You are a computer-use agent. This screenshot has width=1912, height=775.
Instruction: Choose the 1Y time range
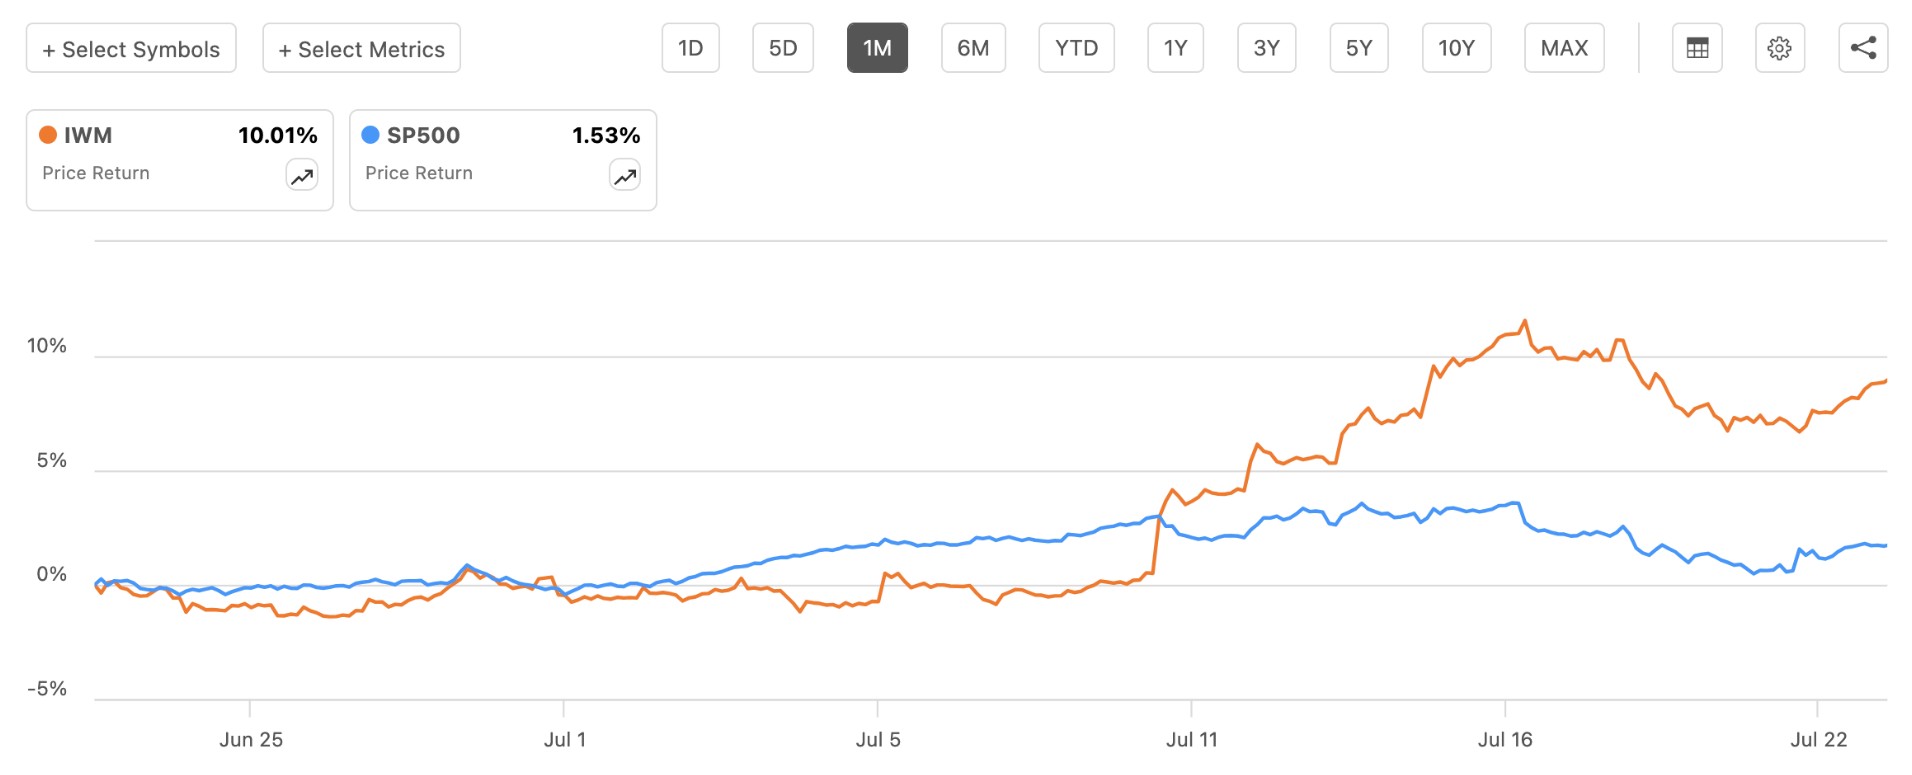pos(1176,48)
